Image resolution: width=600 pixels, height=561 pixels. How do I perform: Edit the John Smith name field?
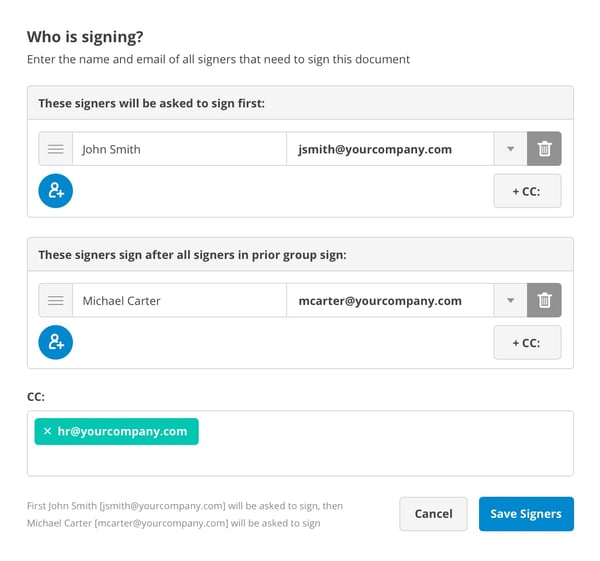click(180, 149)
